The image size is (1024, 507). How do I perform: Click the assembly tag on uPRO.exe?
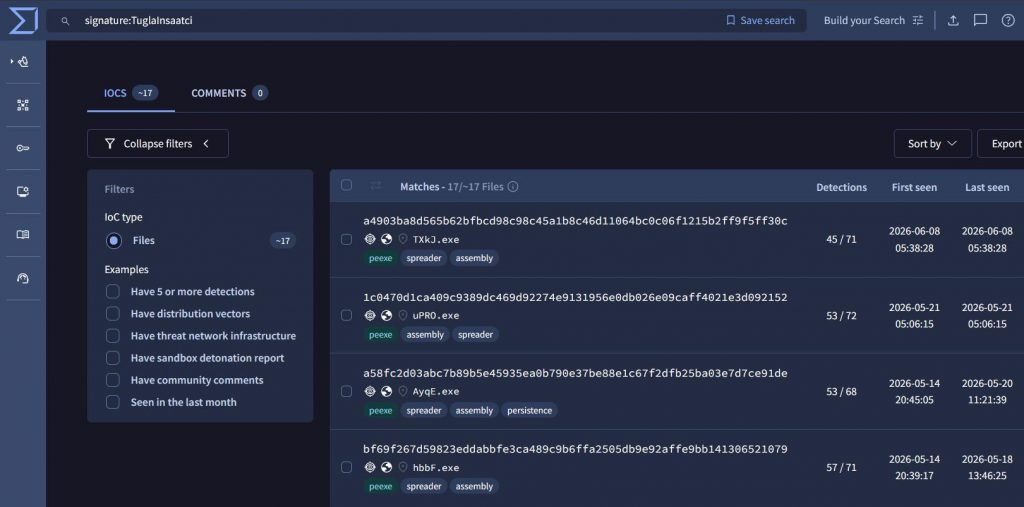425,335
